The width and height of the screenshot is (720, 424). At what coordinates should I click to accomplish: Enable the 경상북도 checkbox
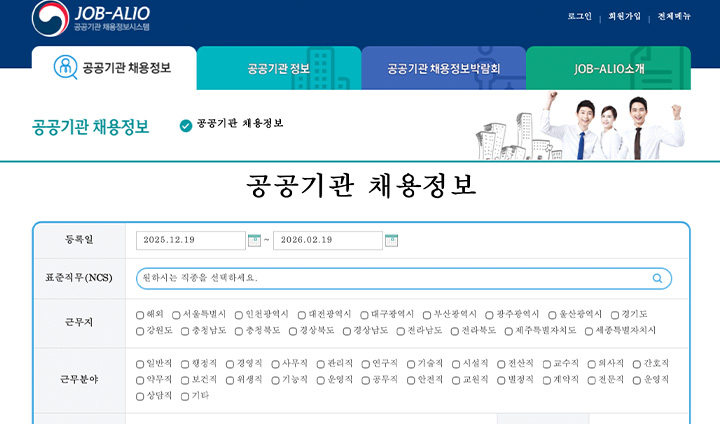tap(293, 331)
